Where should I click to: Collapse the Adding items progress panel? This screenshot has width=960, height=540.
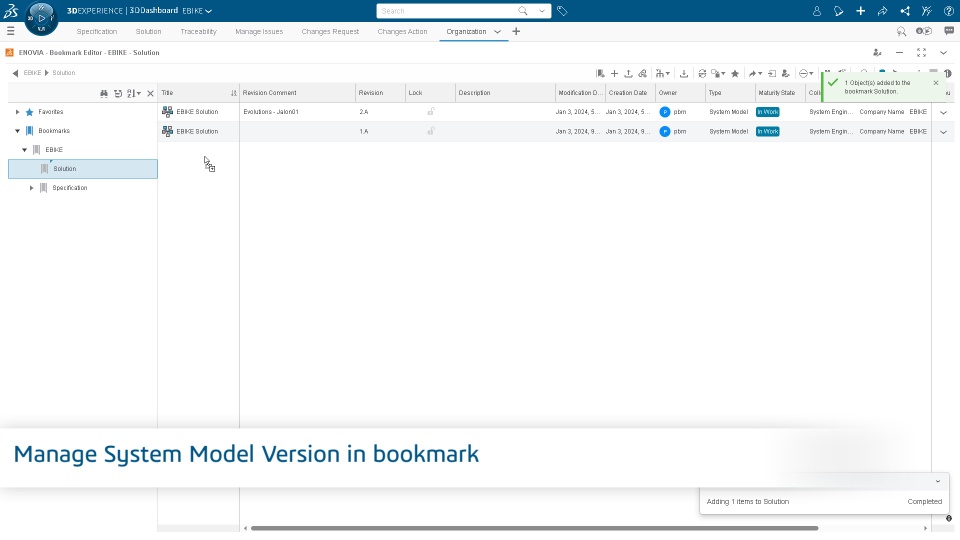tap(937, 481)
